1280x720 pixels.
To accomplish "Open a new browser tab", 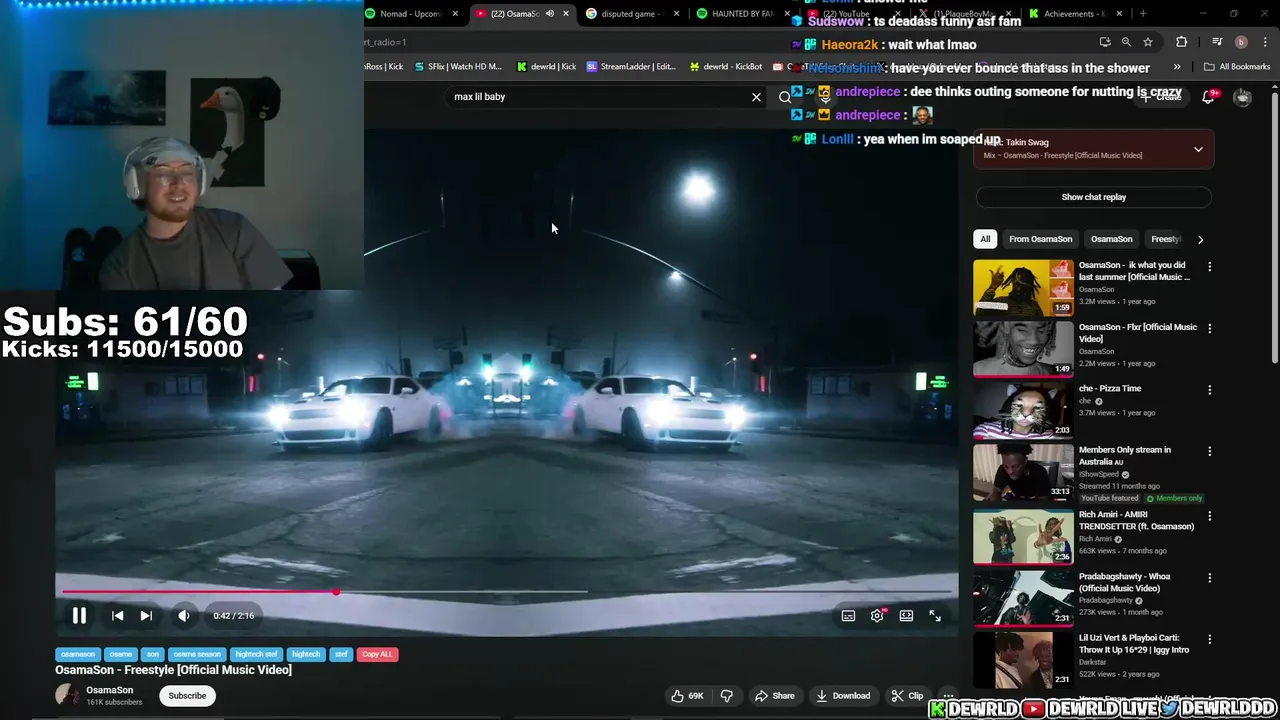I will coord(1143,14).
